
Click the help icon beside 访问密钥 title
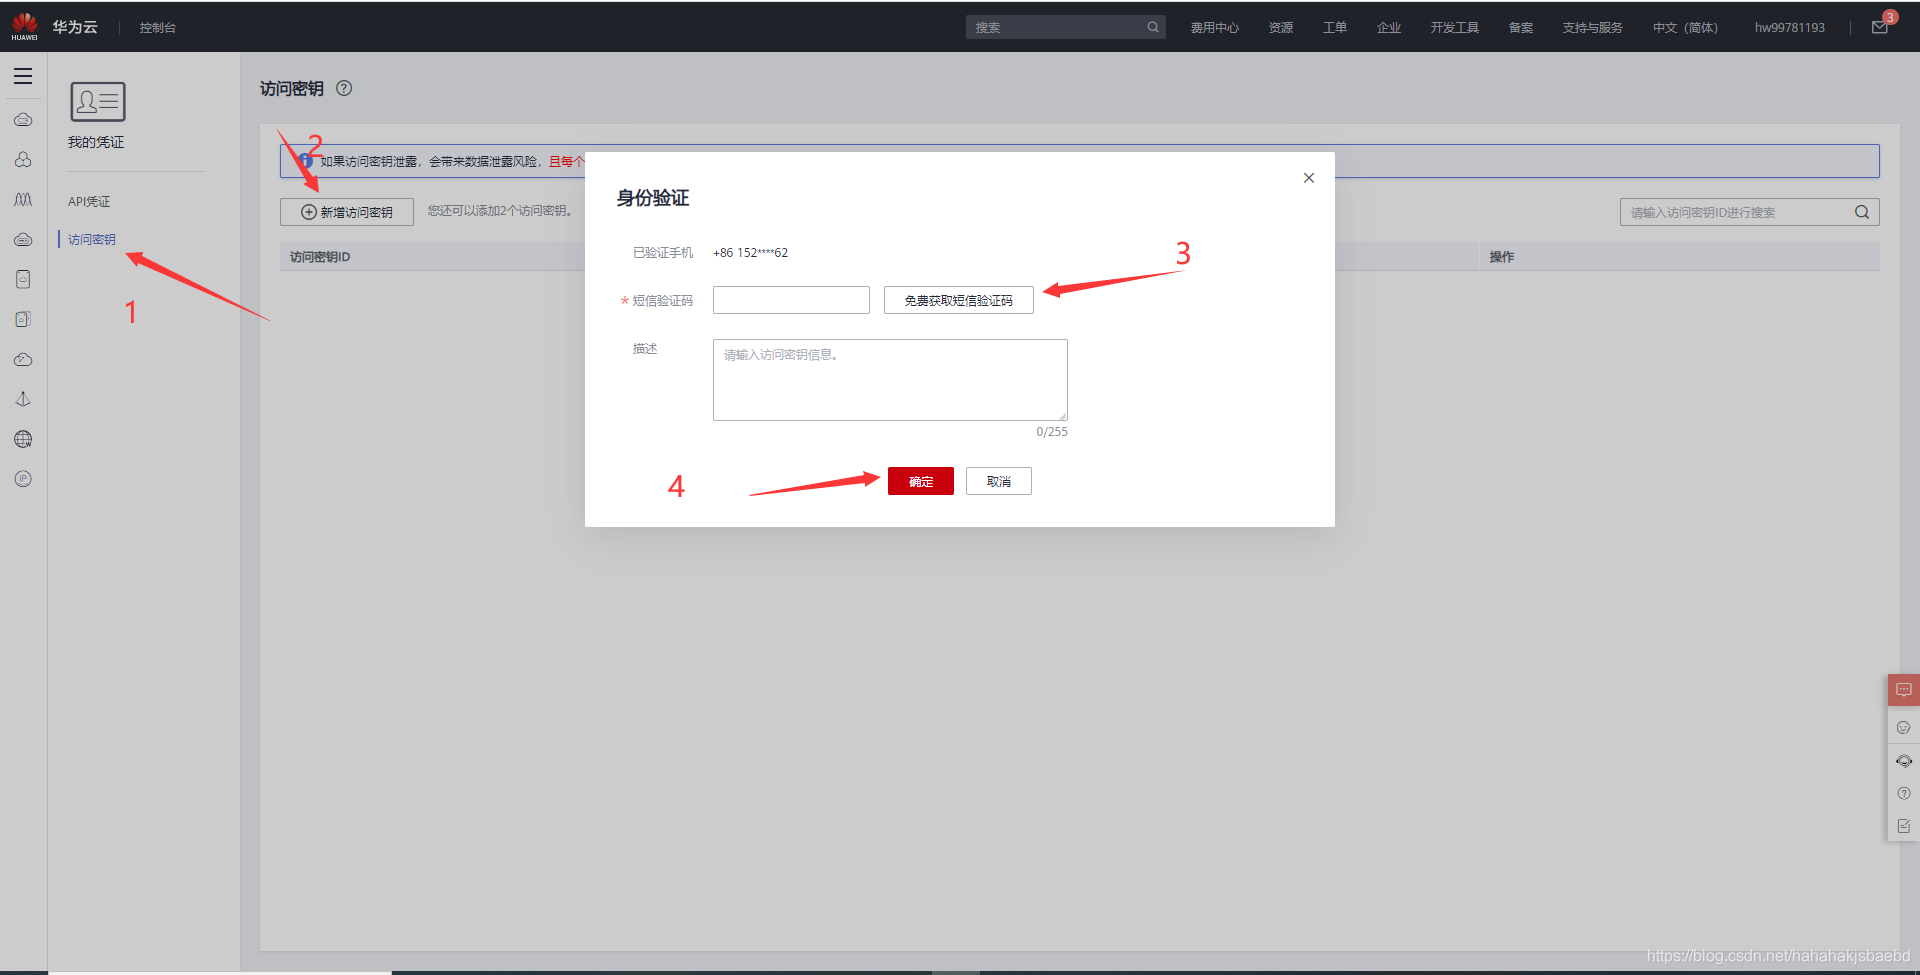344,88
